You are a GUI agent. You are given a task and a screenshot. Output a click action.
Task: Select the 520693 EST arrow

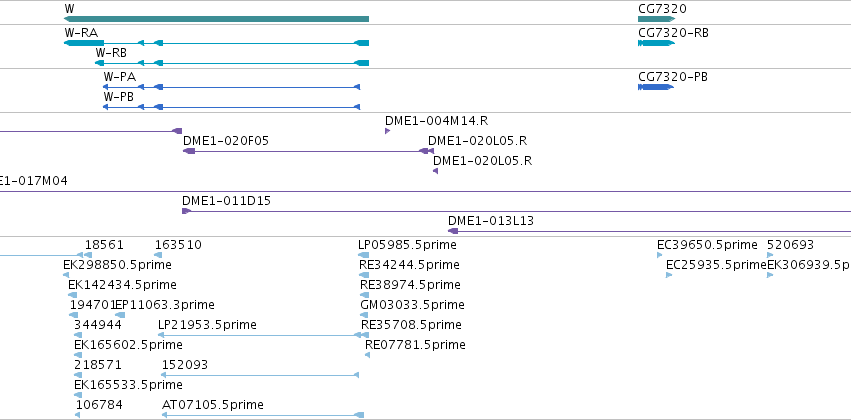click(x=770, y=255)
